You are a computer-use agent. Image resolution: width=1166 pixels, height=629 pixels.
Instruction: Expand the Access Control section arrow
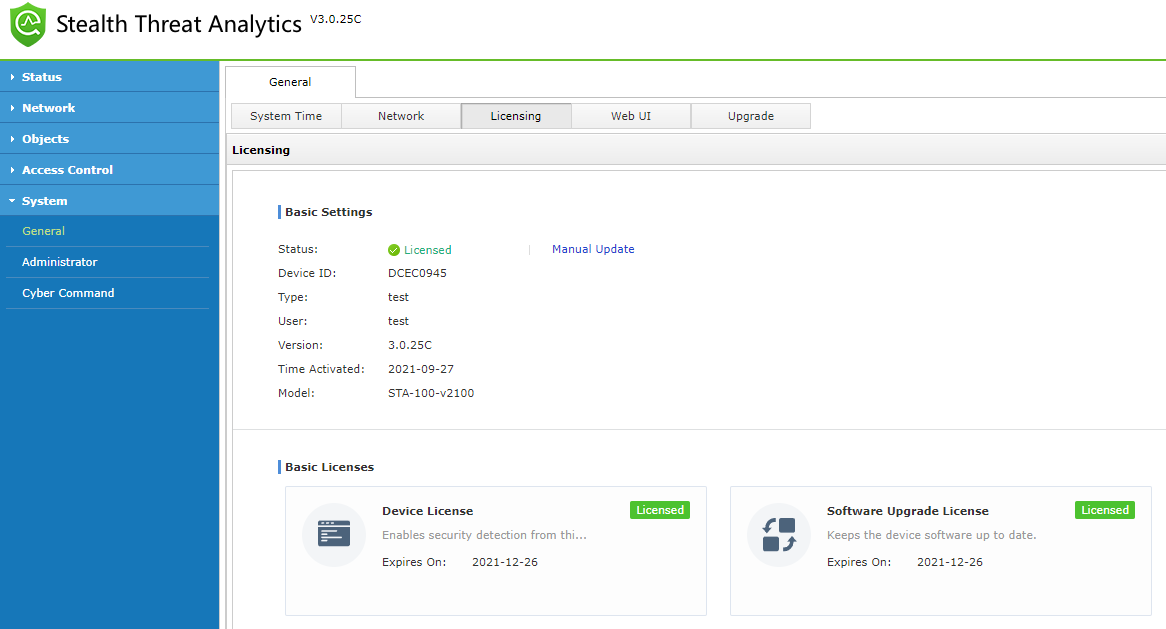point(12,170)
